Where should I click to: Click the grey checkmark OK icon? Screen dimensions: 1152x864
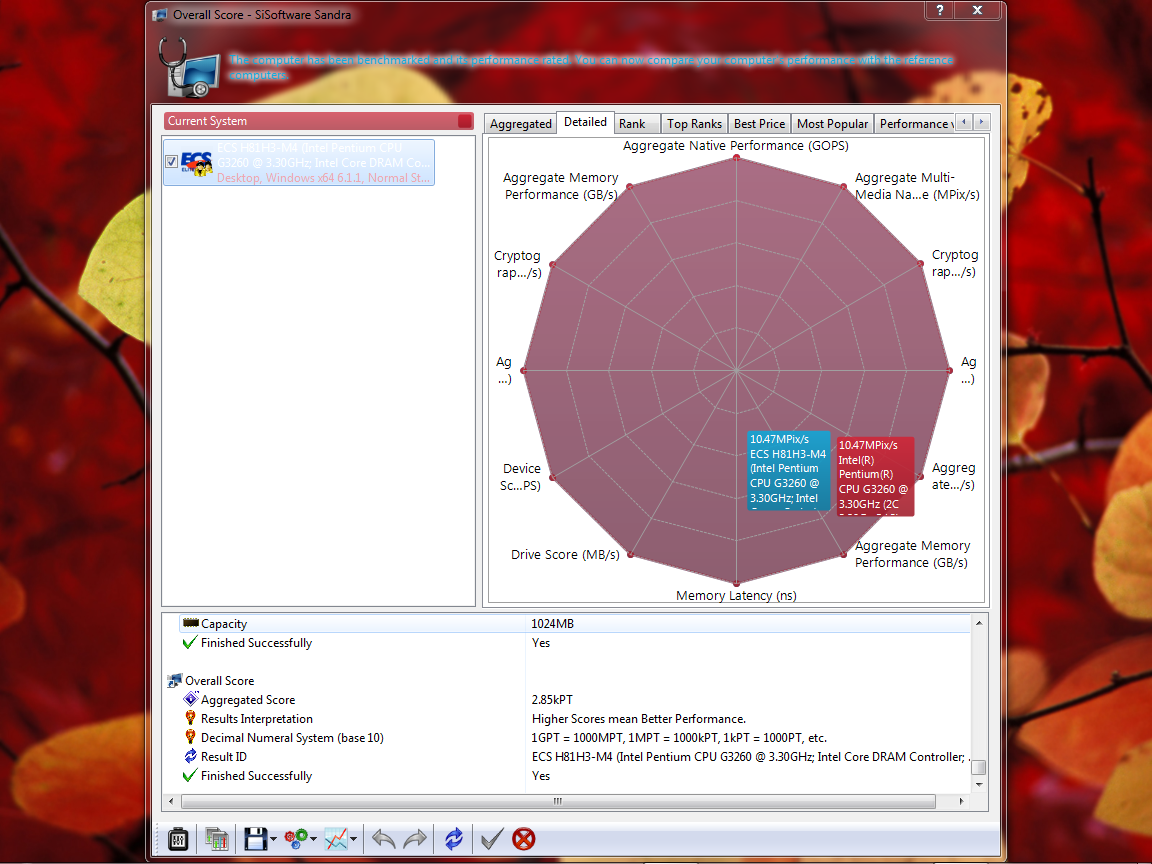click(x=492, y=838)
